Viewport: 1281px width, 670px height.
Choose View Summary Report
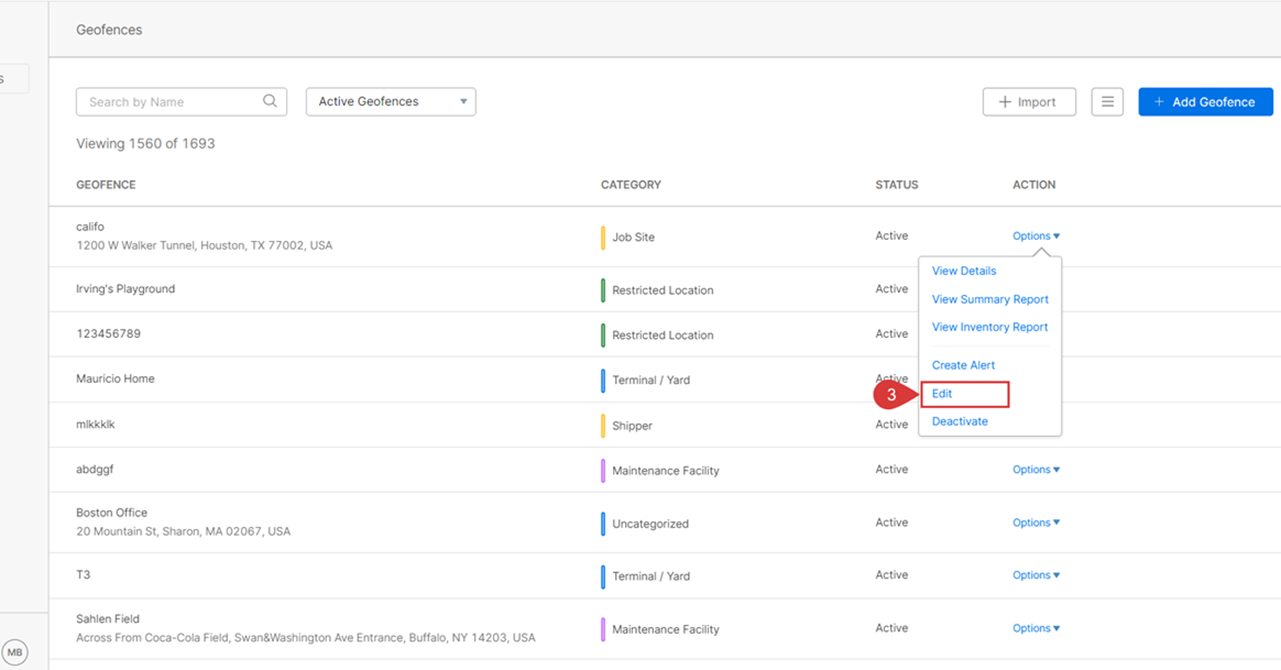point(990,299)
